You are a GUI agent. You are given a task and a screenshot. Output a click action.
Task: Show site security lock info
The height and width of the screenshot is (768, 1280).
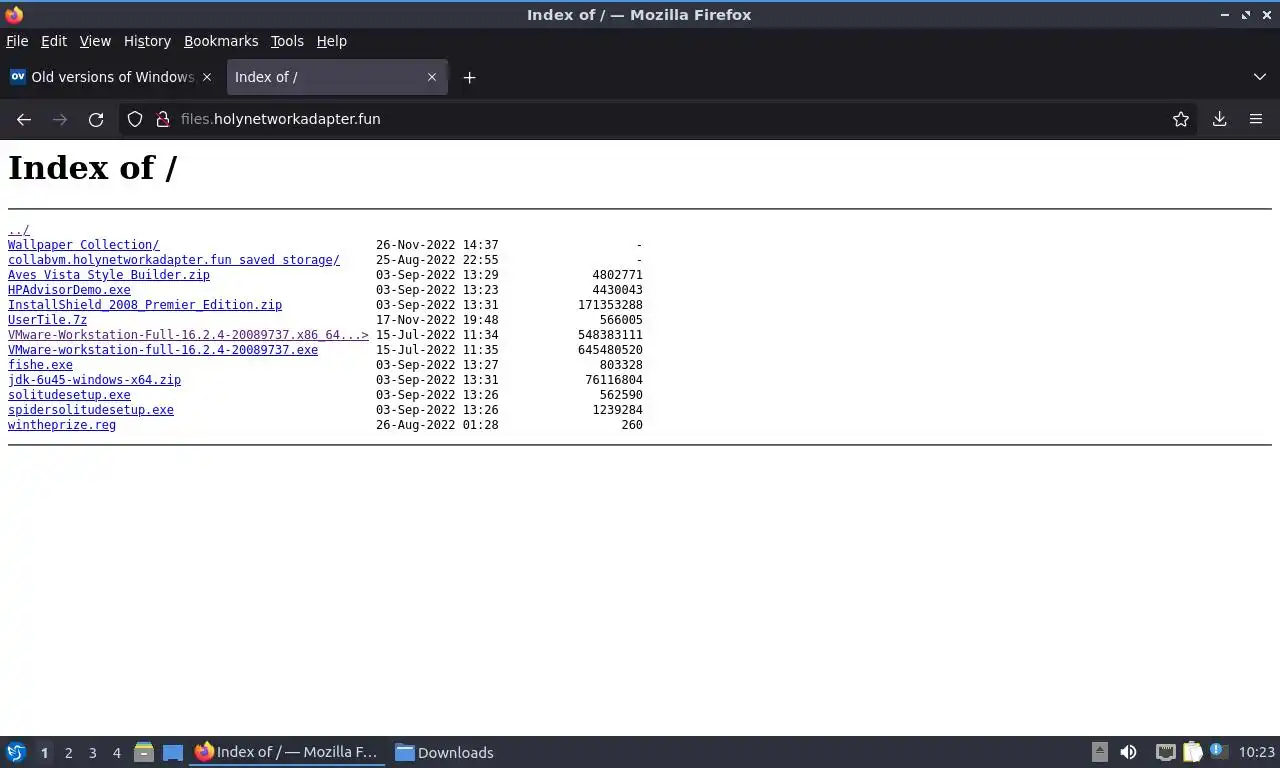(163, 119)
